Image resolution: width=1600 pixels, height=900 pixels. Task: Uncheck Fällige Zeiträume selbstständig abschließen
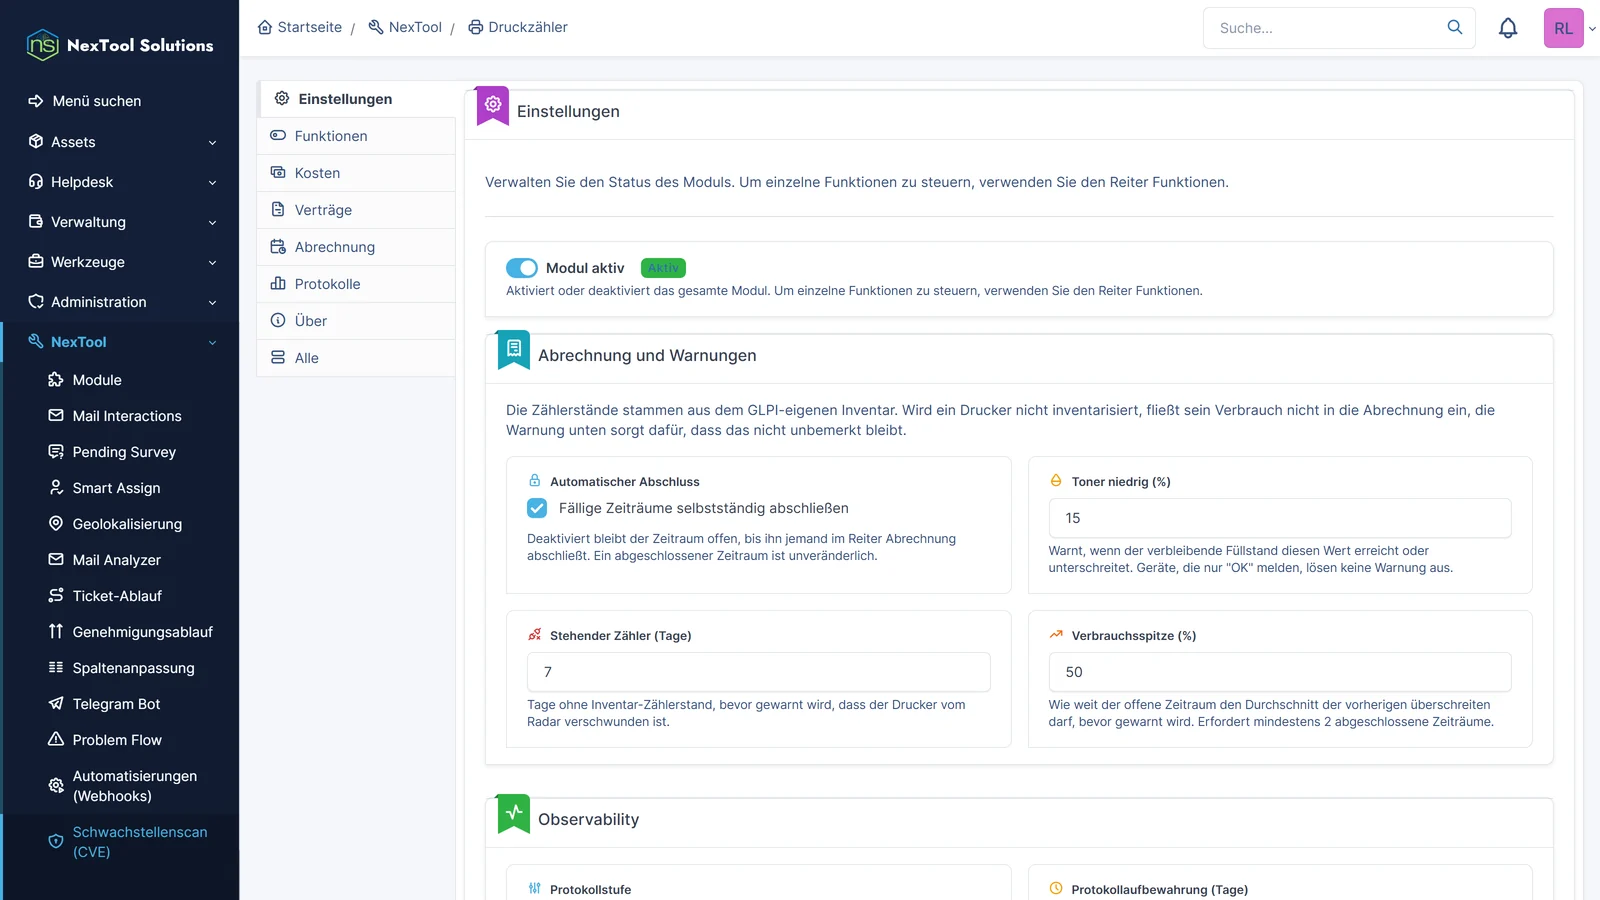coord(537,508)
